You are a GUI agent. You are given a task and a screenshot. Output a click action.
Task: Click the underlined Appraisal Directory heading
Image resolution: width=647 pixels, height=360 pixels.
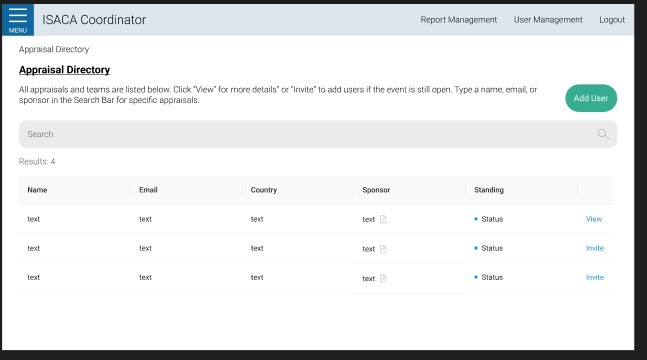pyautogui.click(x=64, y=70)
